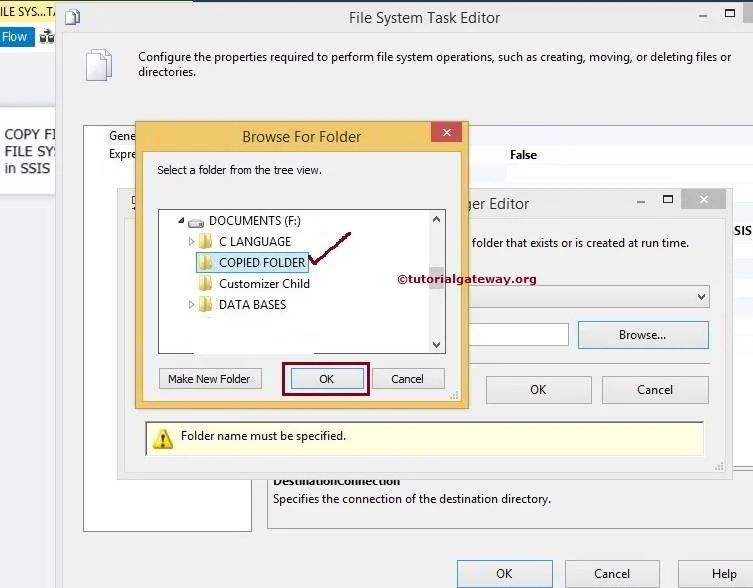753x588 pixels.
Task: Minimize the File System Task Editor window
Action: pyautogui.click(x=703, y=16)
